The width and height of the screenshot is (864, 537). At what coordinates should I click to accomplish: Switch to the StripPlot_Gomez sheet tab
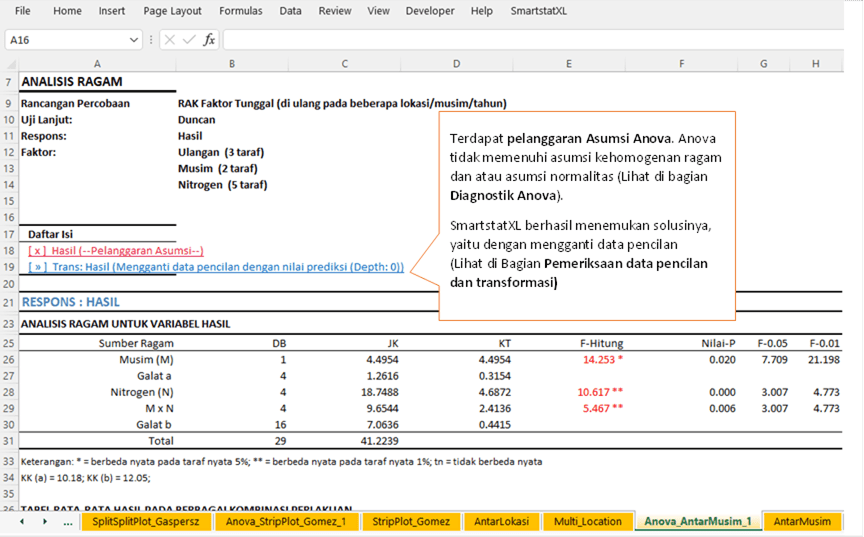pyautogui.click(x=413, y=522)
